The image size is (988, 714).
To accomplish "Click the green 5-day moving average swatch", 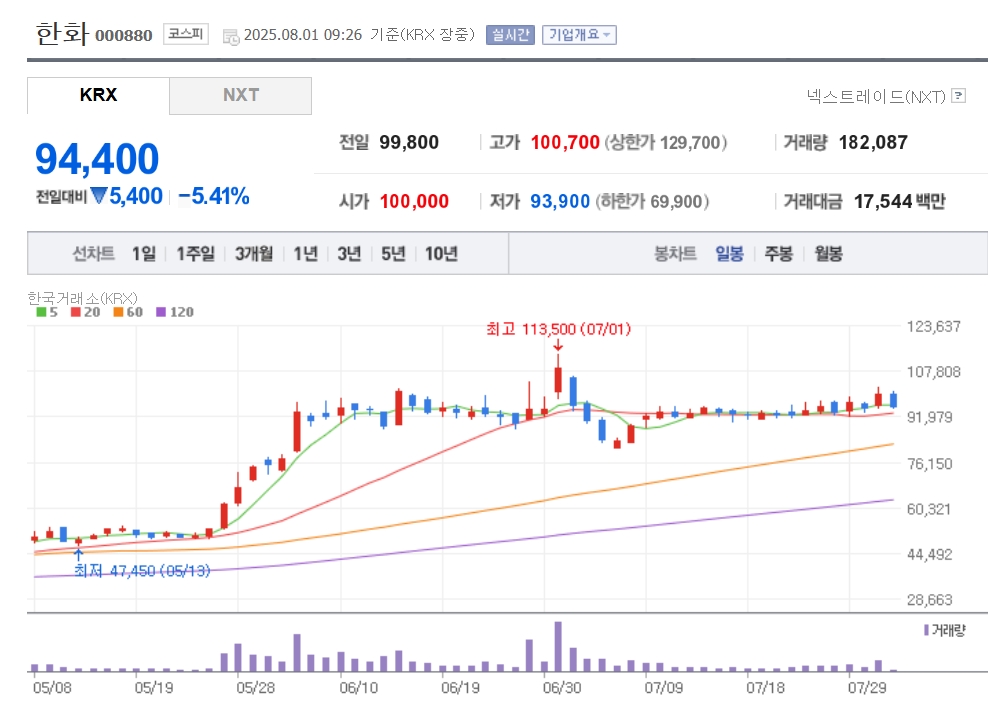I will point(41,312).
